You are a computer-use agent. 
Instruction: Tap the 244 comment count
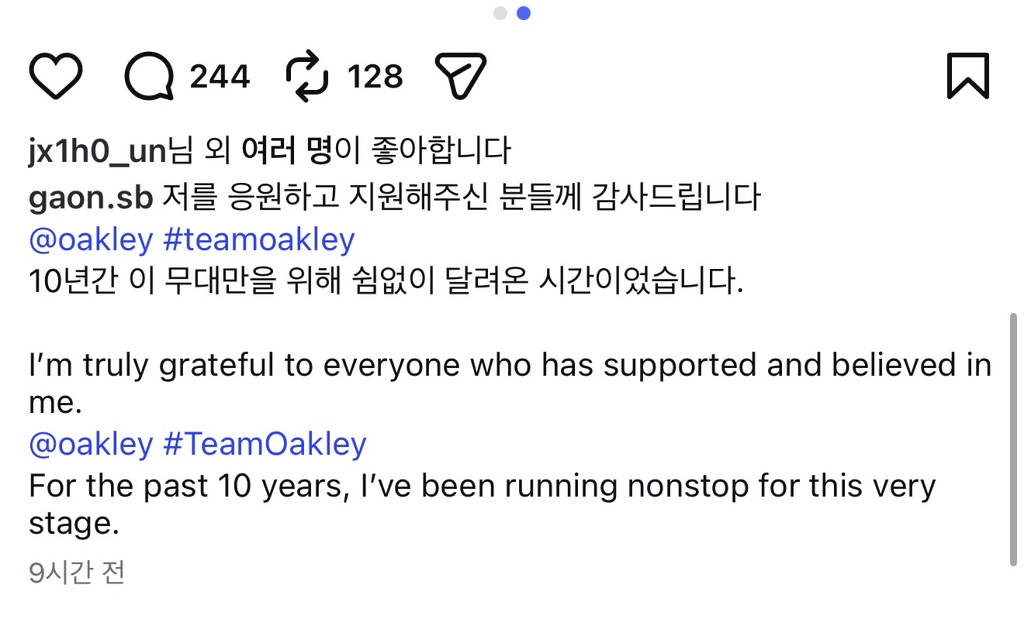[219, 76]
